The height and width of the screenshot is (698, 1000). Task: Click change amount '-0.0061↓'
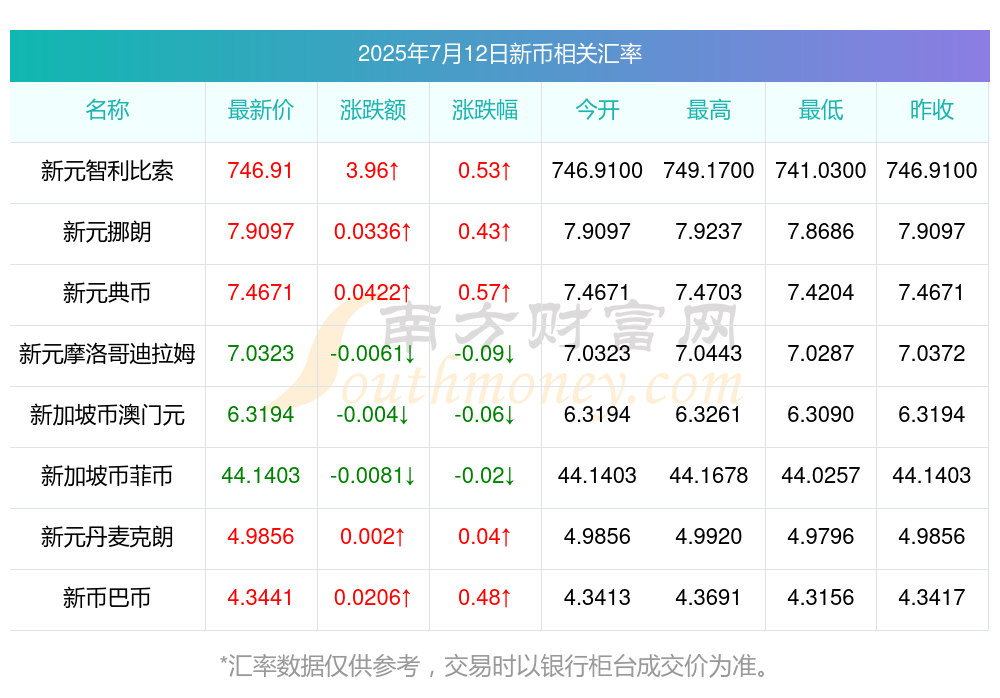point(373,353)
